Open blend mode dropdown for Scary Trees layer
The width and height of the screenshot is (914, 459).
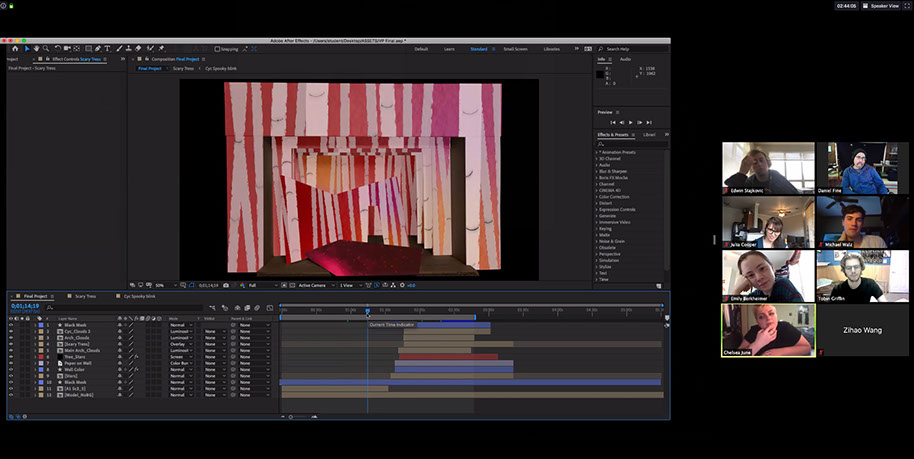coord(181,344)
